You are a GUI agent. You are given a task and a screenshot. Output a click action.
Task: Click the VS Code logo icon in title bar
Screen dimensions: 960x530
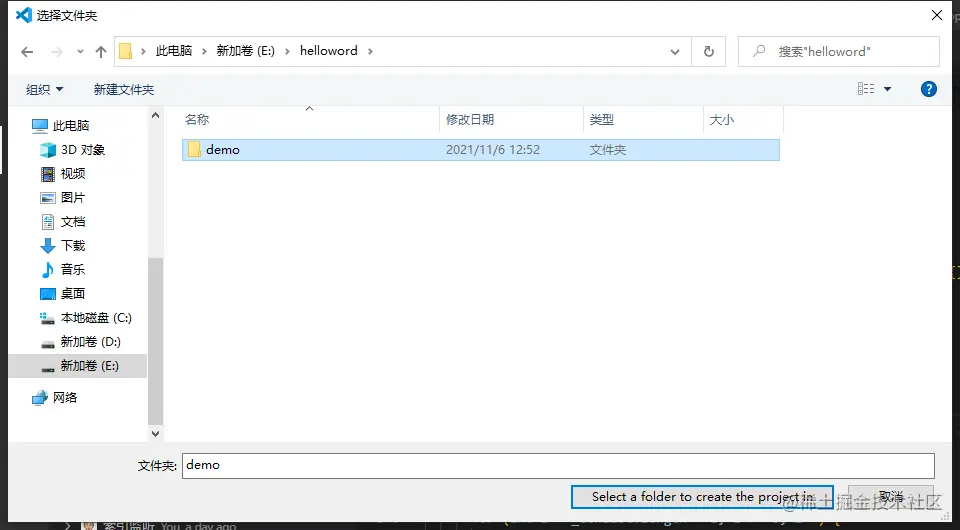pos(24,15)
